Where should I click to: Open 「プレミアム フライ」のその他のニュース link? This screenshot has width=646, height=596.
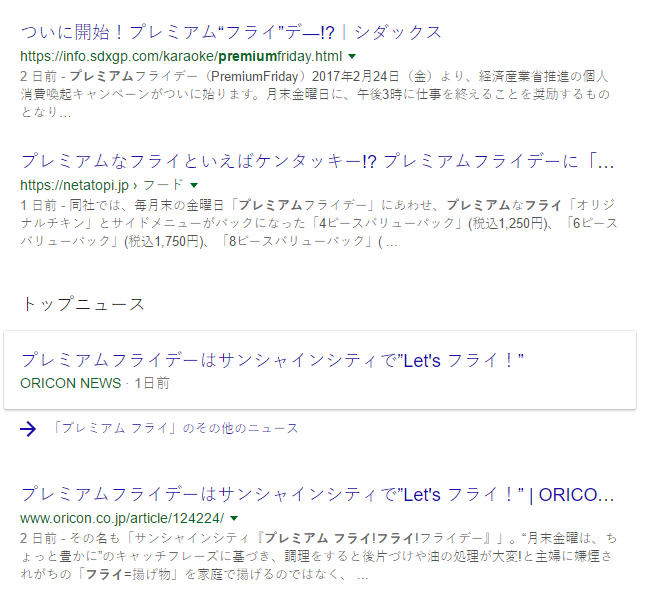[x=174, y=428]
